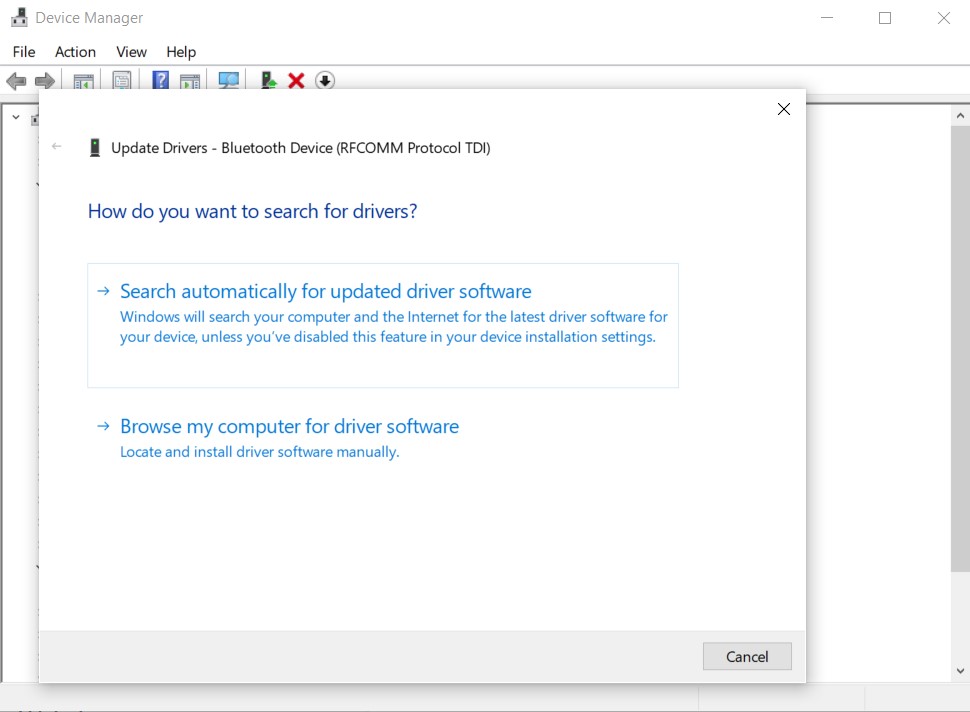The width and height of the screenshot is (970, 712).
Task: Click the Bluetooth device icon in dialog header
Action: (95, 148)
